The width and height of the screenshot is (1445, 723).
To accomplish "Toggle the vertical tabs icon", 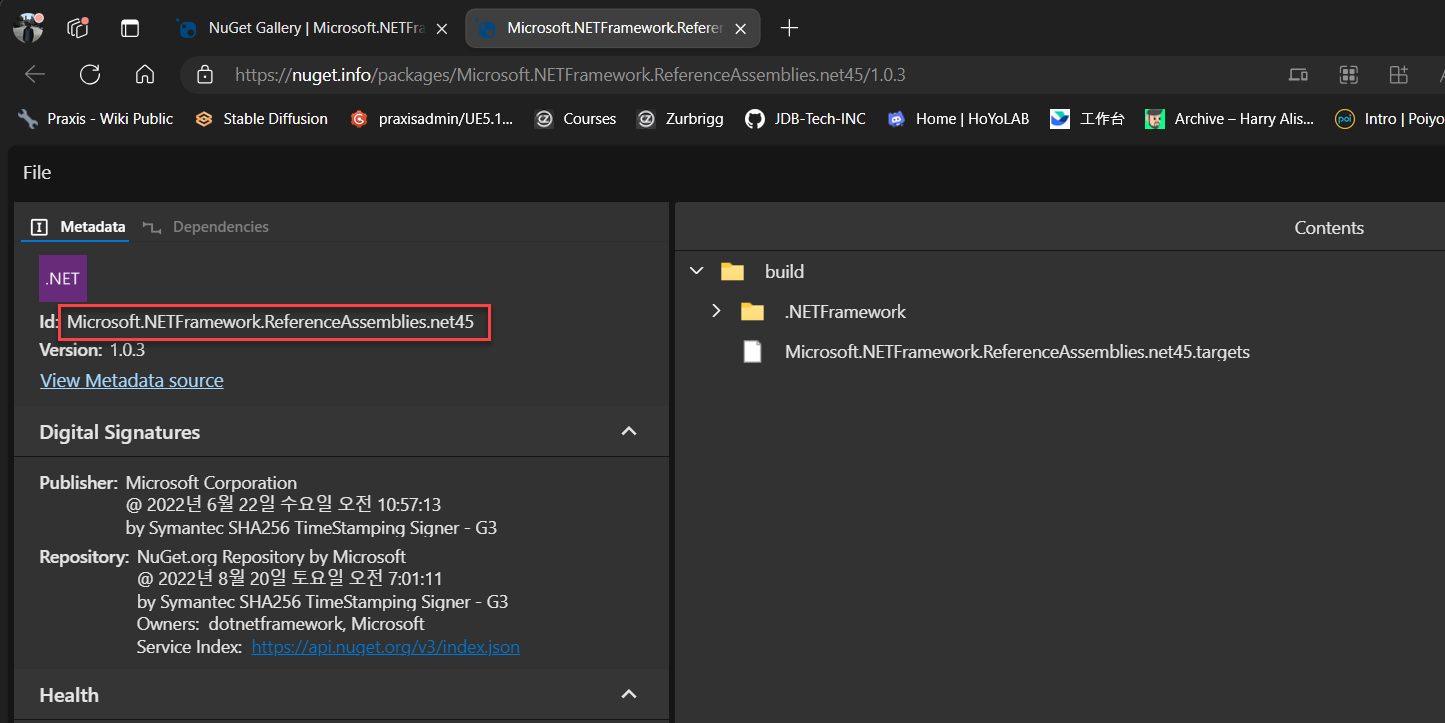I will point(130,28).
